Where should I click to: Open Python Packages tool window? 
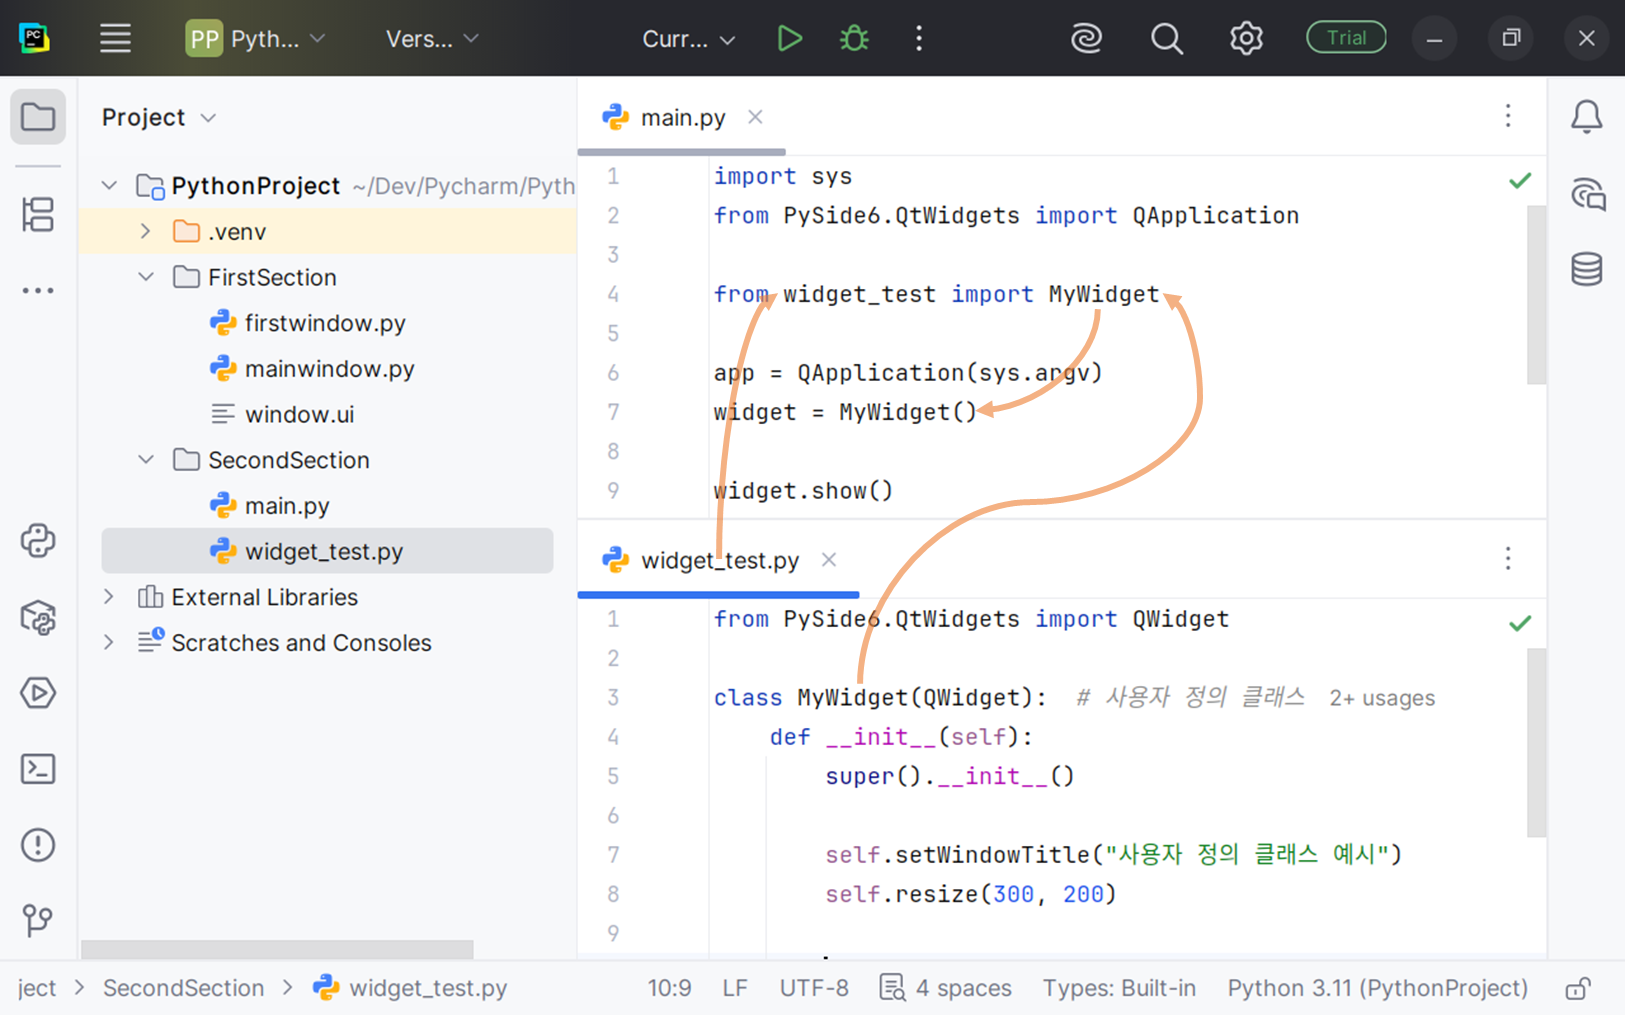[38, 617]
